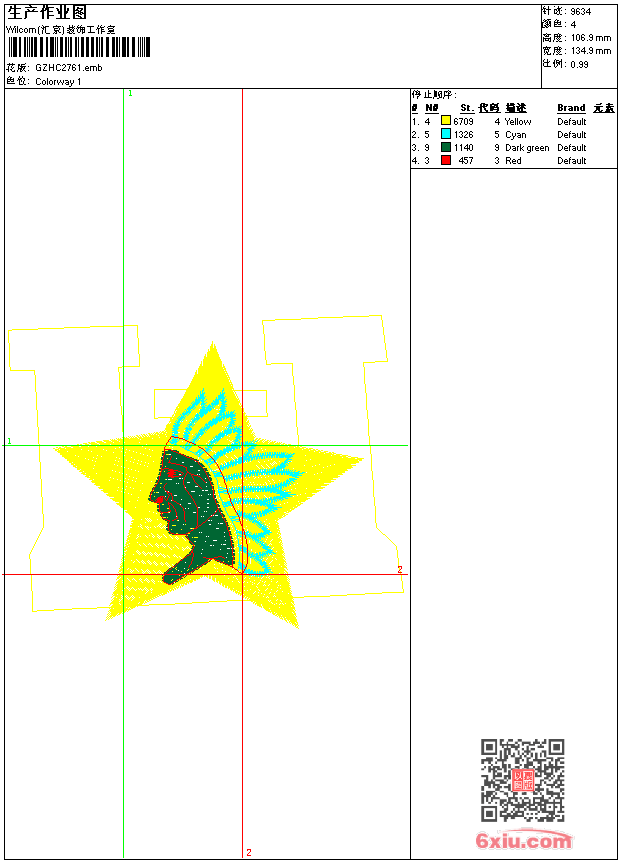Select the stitch count value 9634

click(x=580, y=12)
